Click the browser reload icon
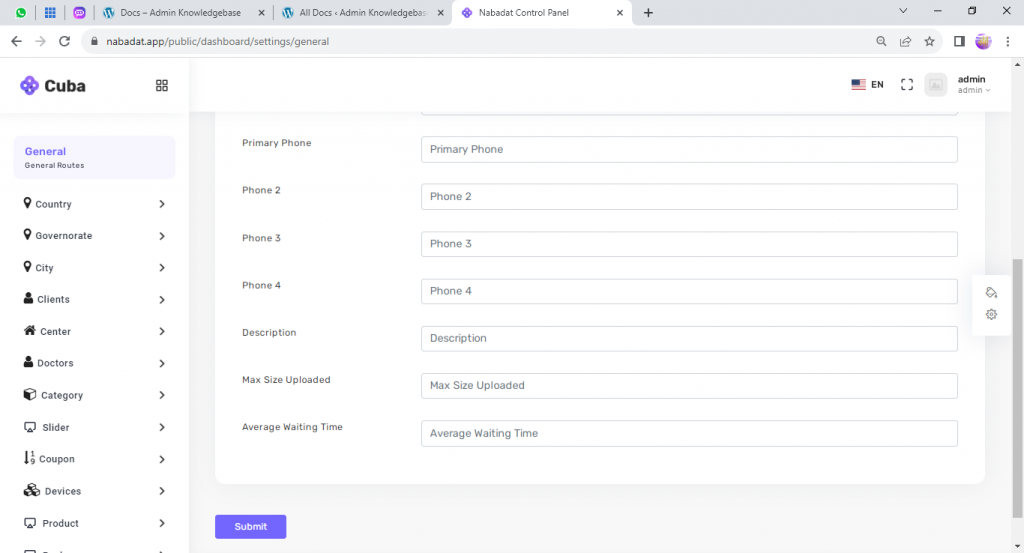This screenshot has height=553, width=1024. 65,42
